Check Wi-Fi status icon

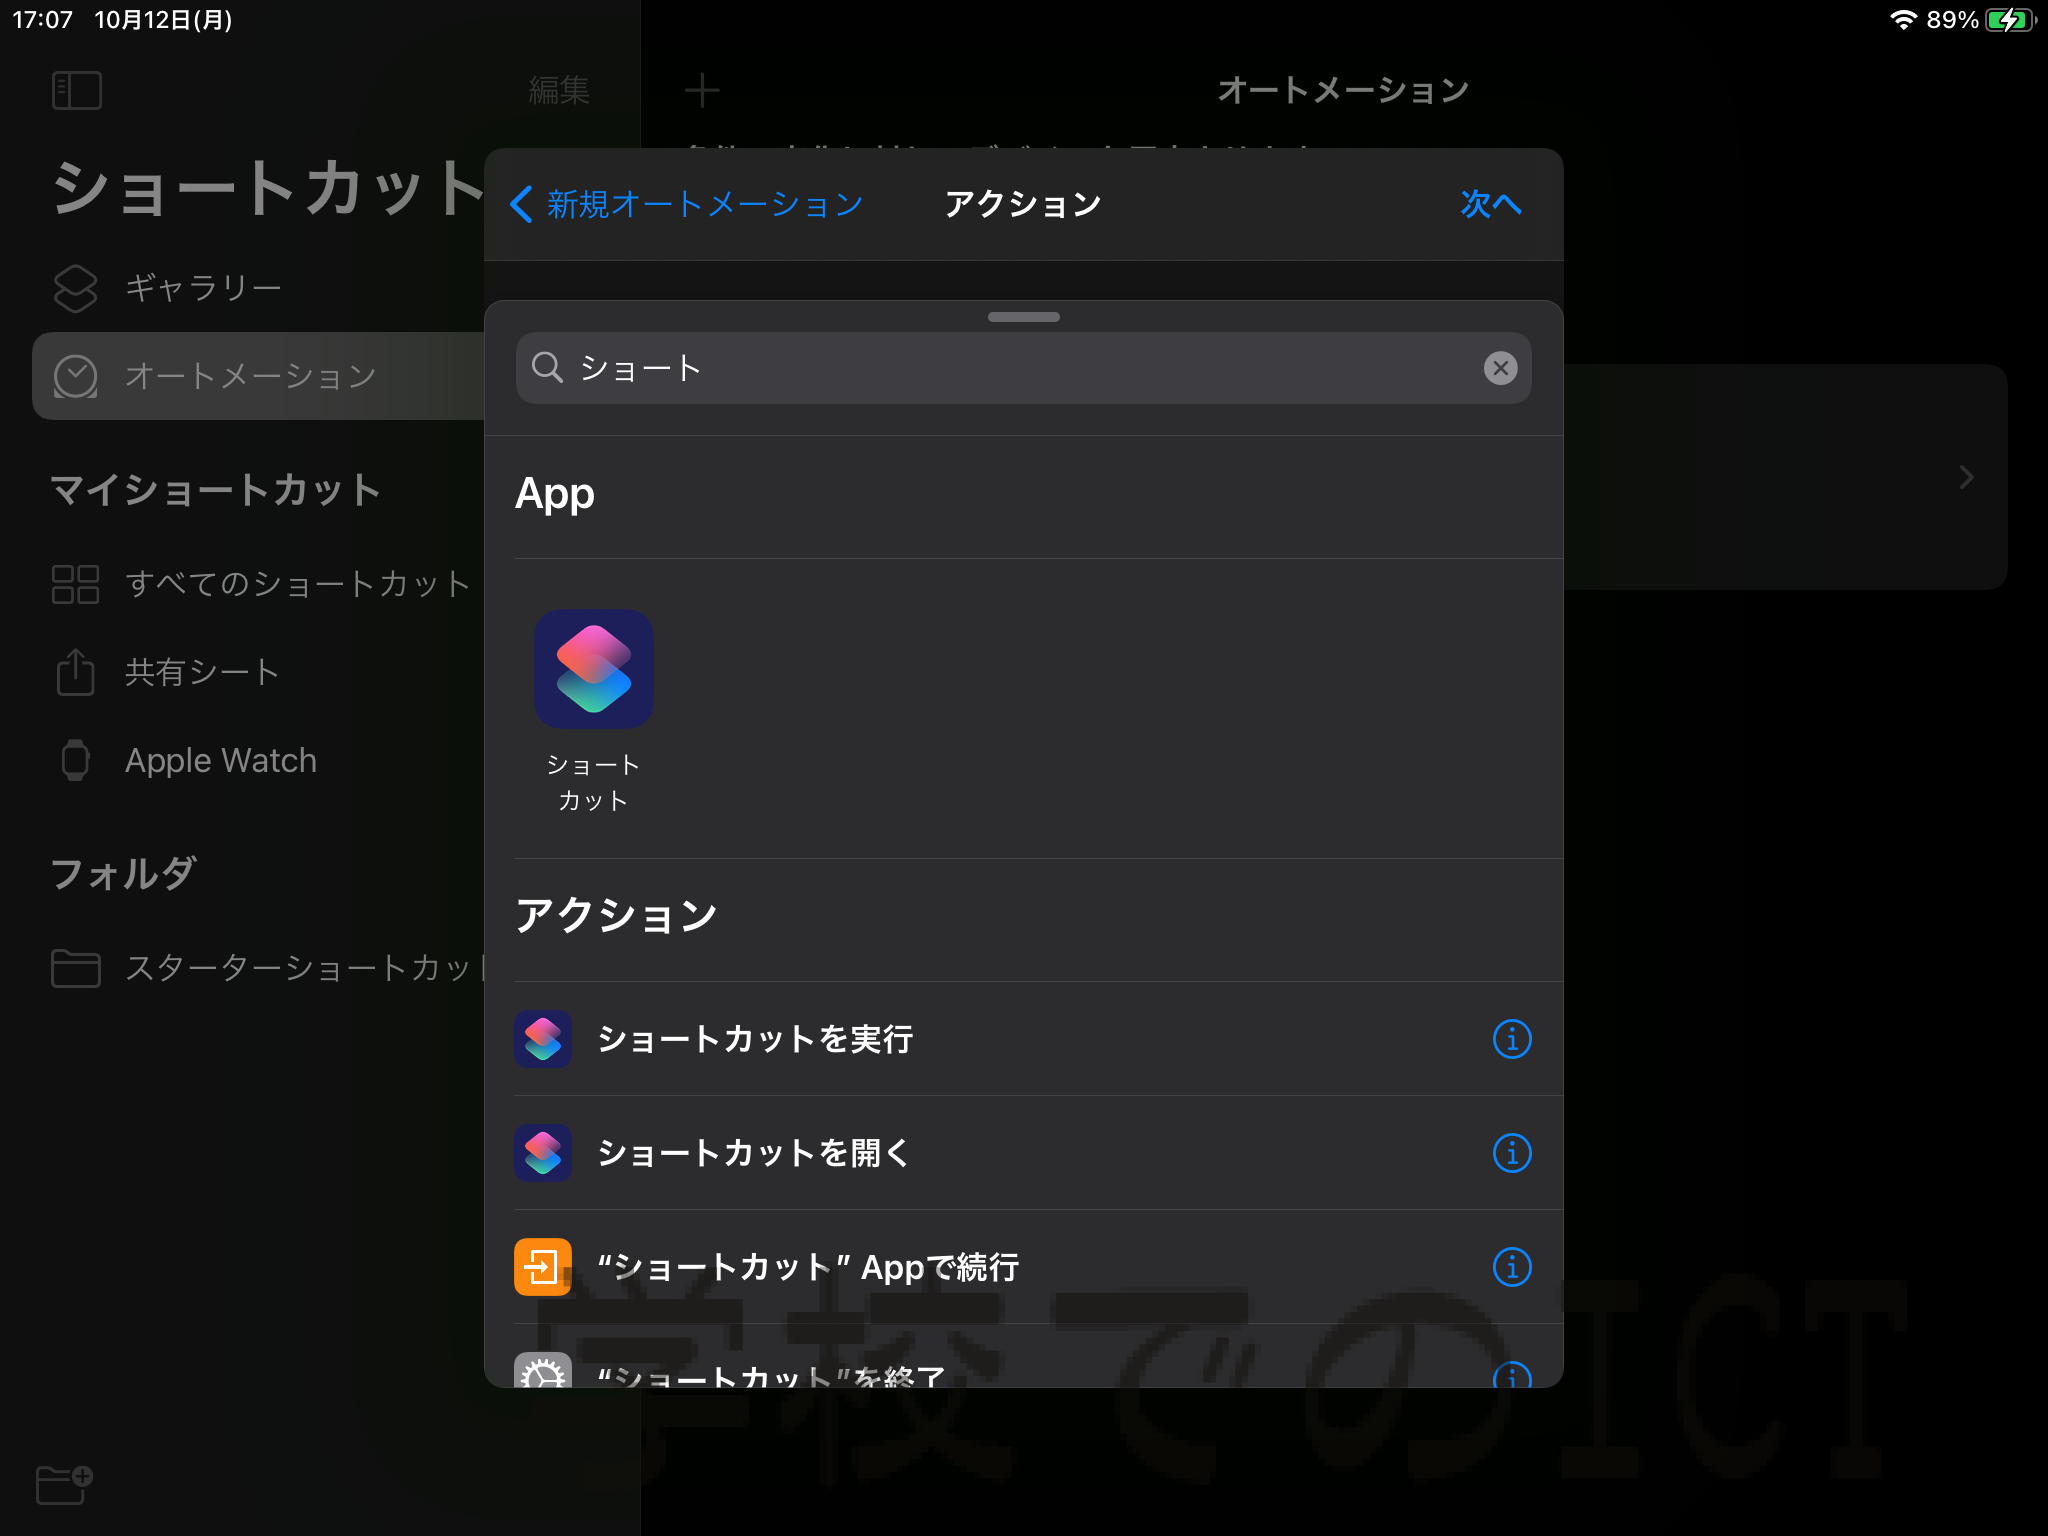(1903, 20)
